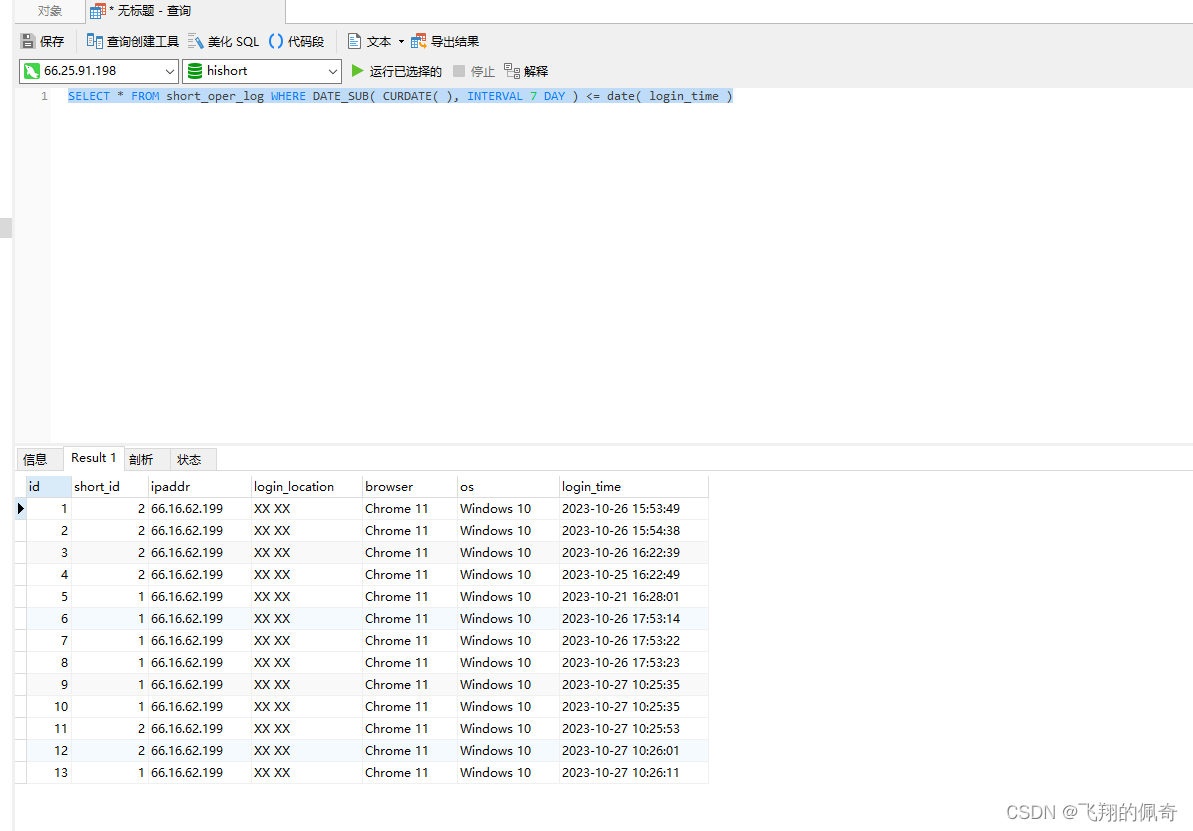Click the ipaddr column header
This screenshot has height=831, width=1193.
pos(199,486)
